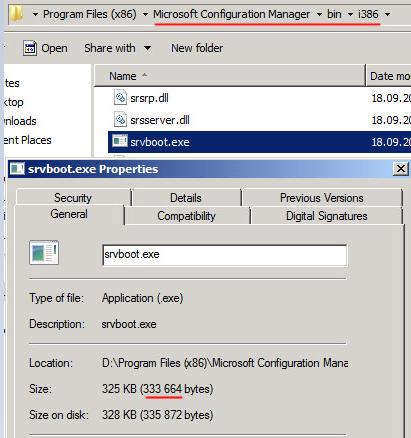This screenshot has height=438, width=411.
Task: Click the Type of file Application (.exe) value
Action: [143, 298]
